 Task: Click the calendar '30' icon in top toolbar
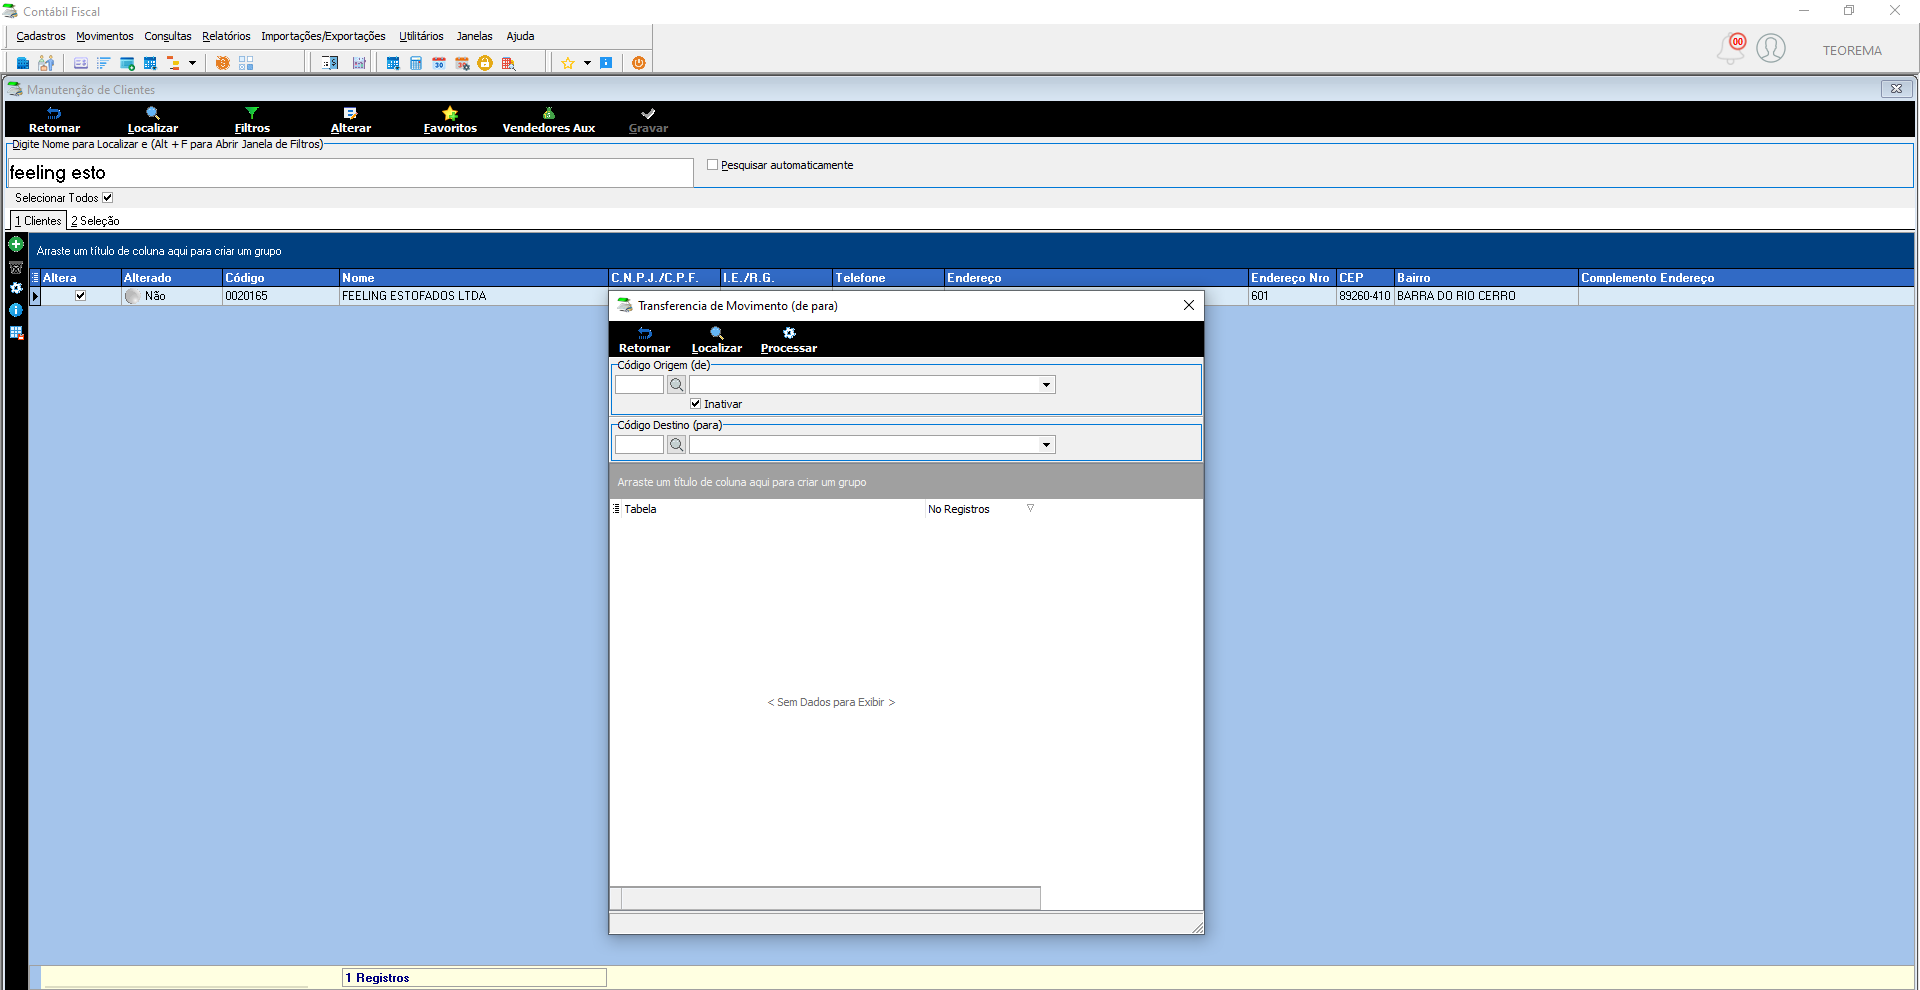(439, 63)
